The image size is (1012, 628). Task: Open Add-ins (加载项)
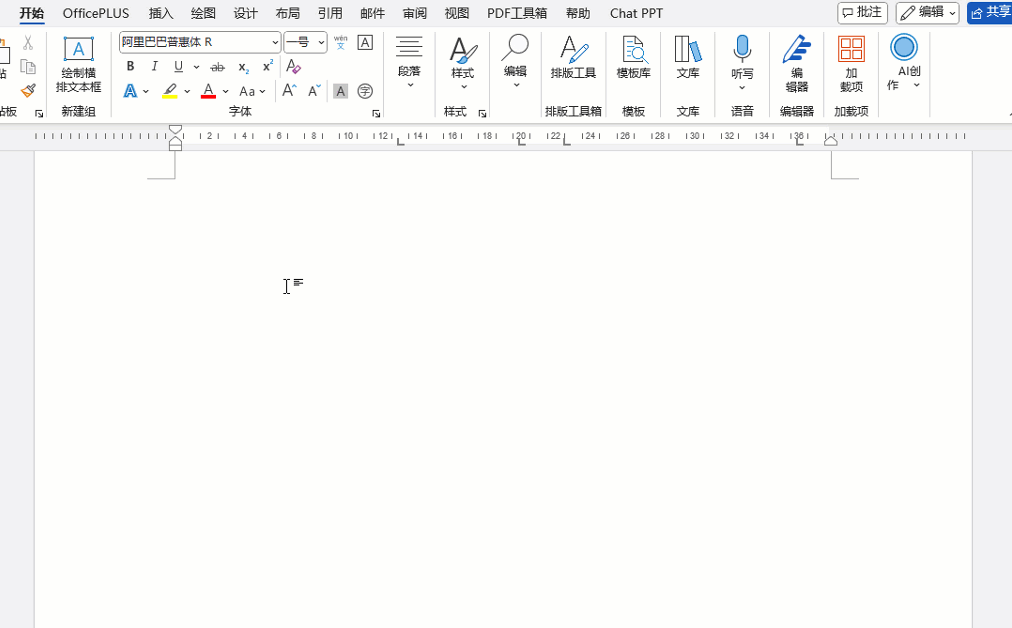(851, 63)
